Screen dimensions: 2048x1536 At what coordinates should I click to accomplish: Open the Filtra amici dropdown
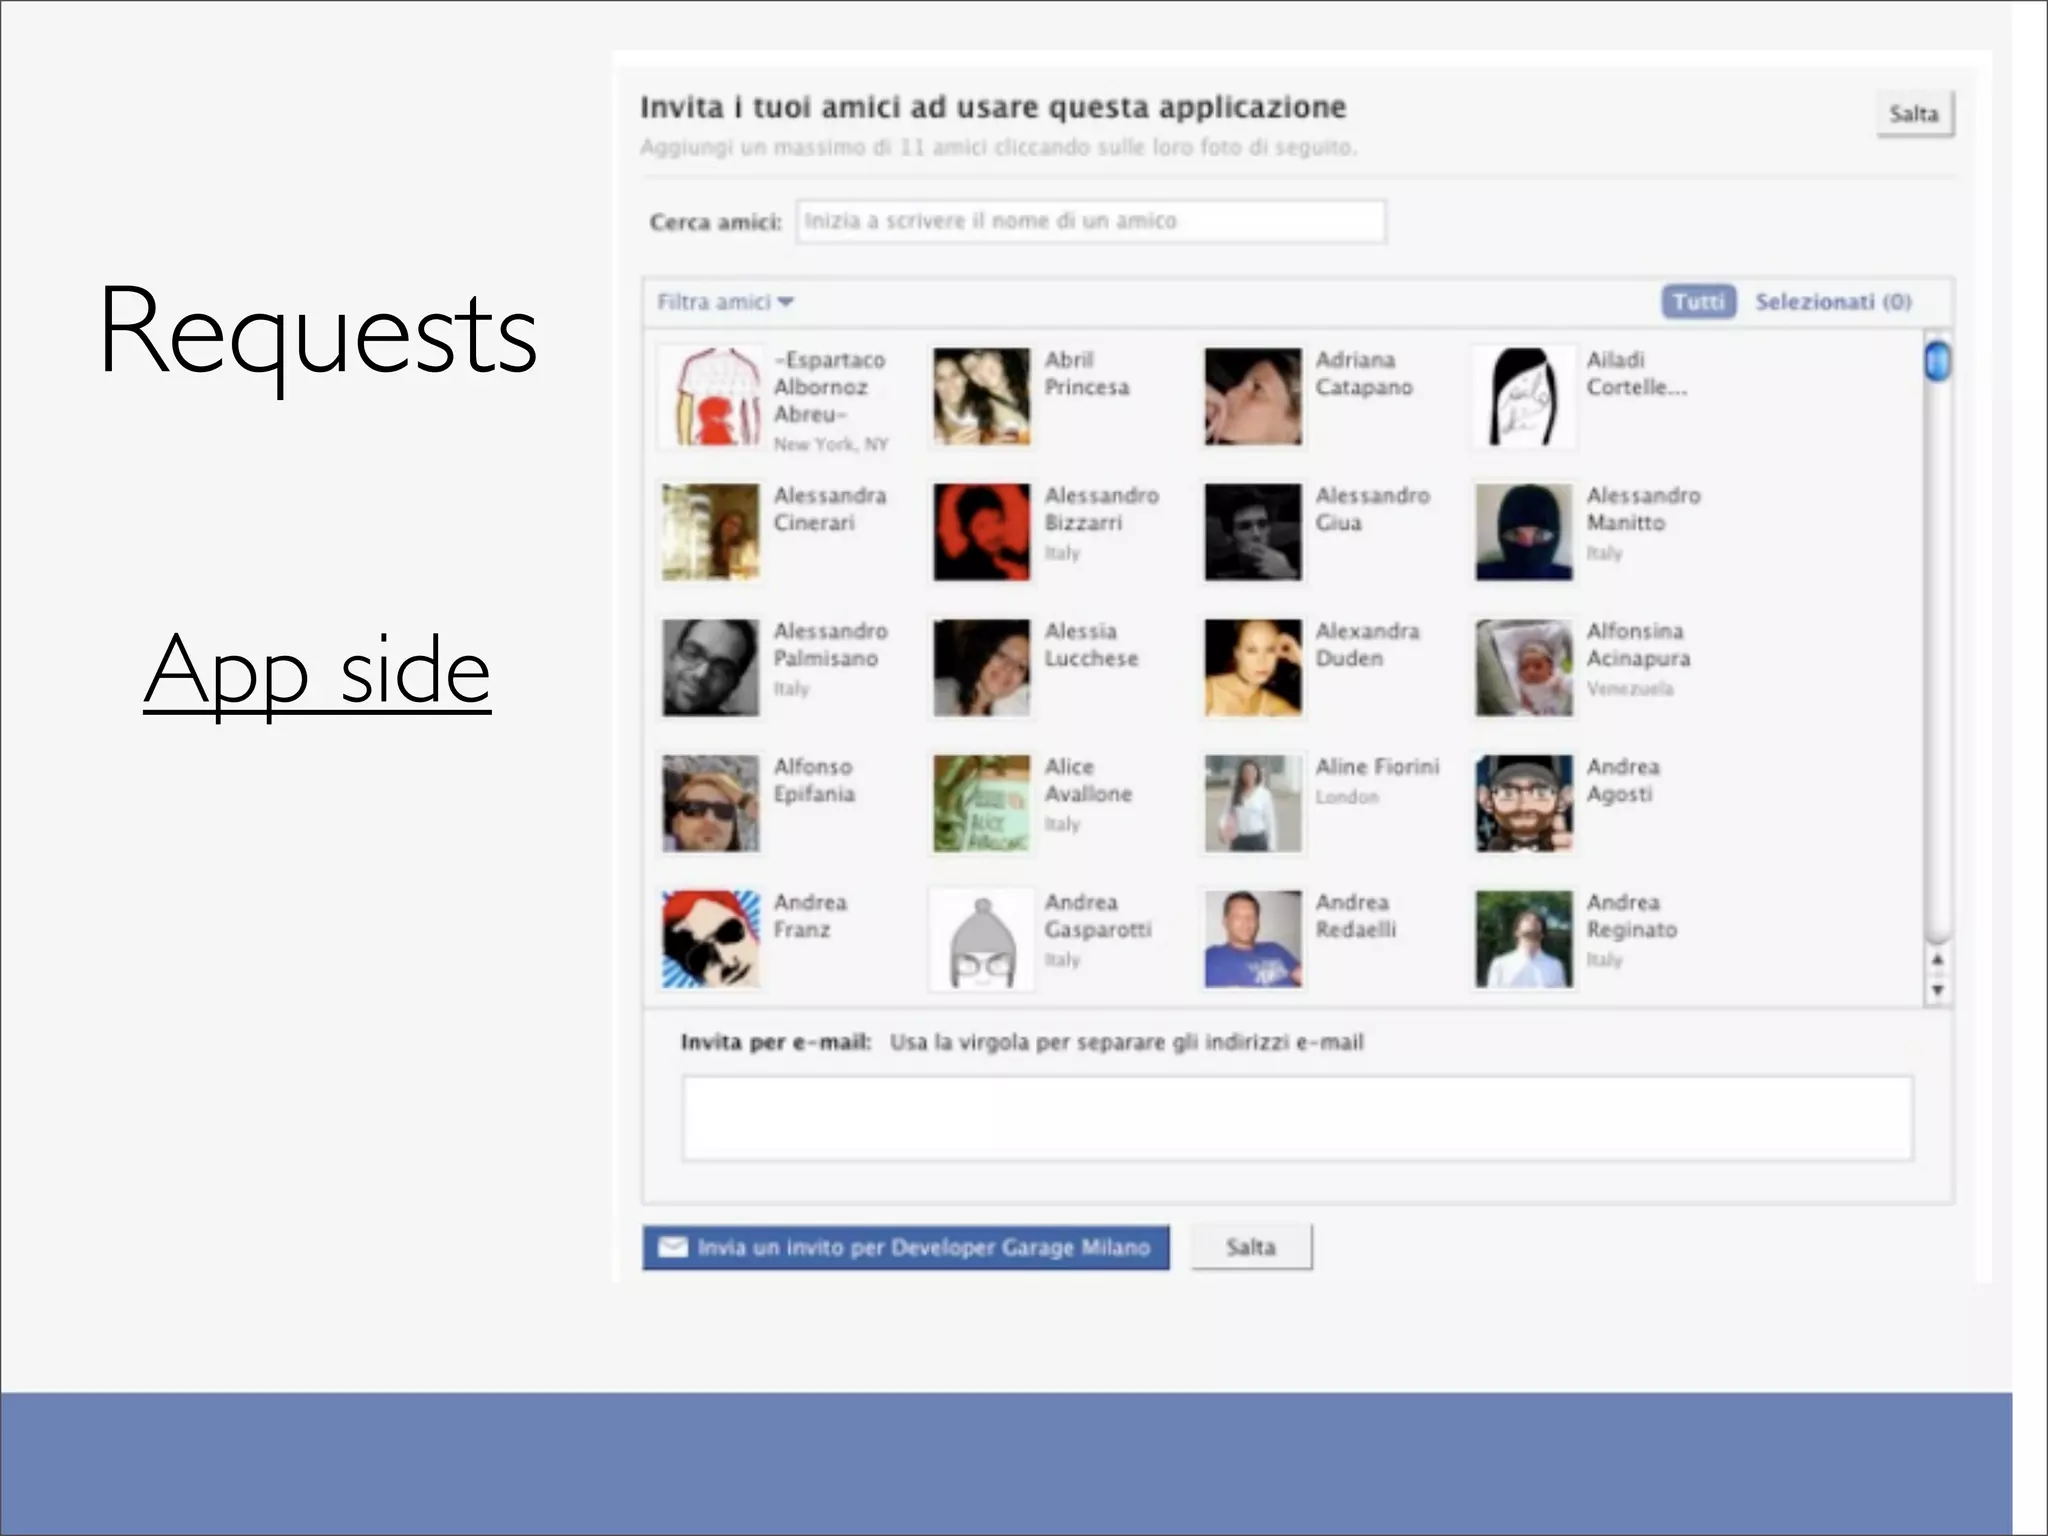tap(725, 302)
